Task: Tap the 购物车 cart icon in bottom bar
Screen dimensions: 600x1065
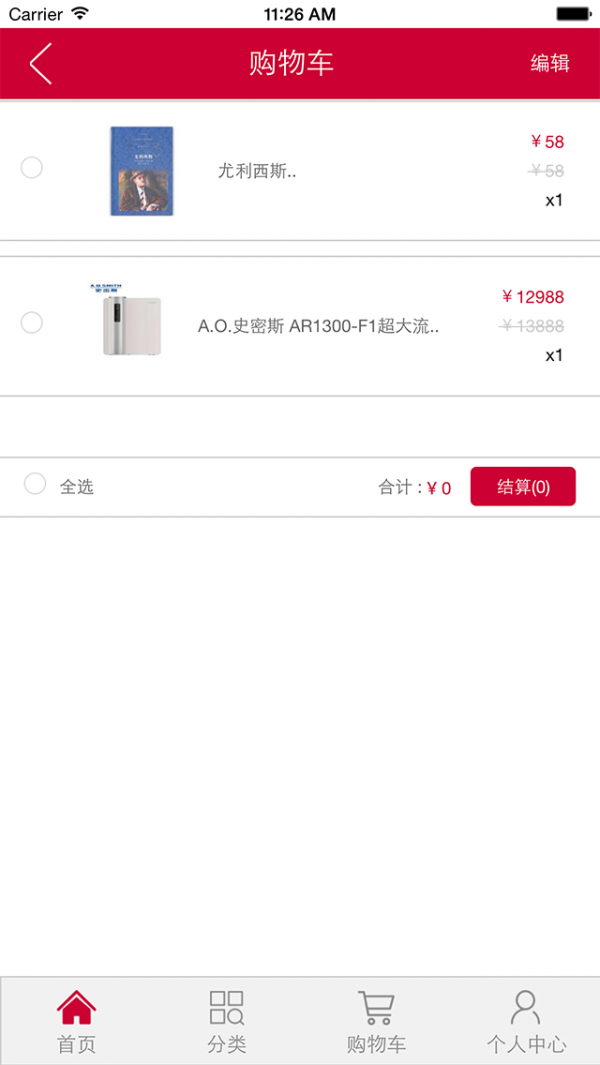Action: pyautogui.click(x=376, y=1008)
